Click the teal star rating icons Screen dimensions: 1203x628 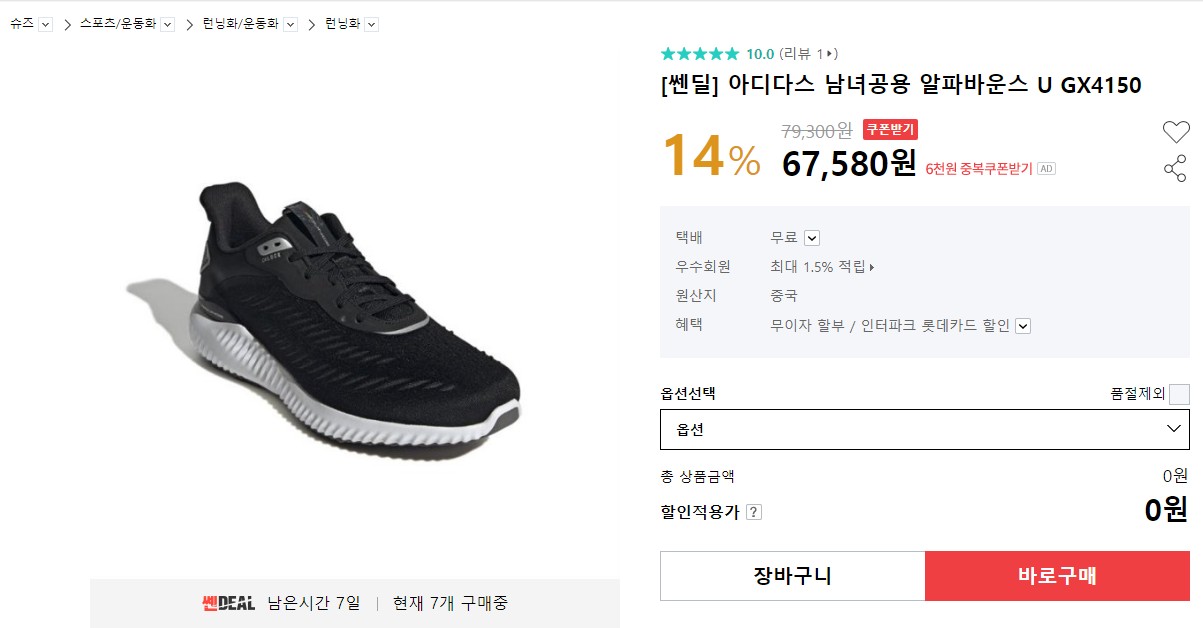click(x=700, y=54)
